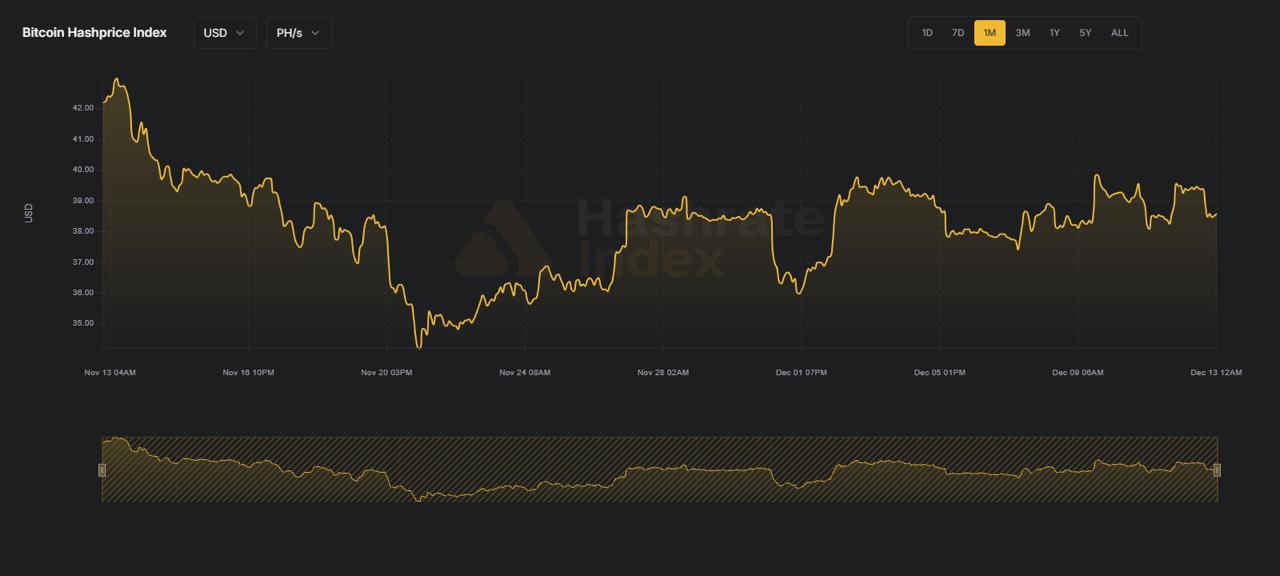The image size is (1280, 576).
Task: Click the right range selector handle
Action: click(x=1217, y=468)
